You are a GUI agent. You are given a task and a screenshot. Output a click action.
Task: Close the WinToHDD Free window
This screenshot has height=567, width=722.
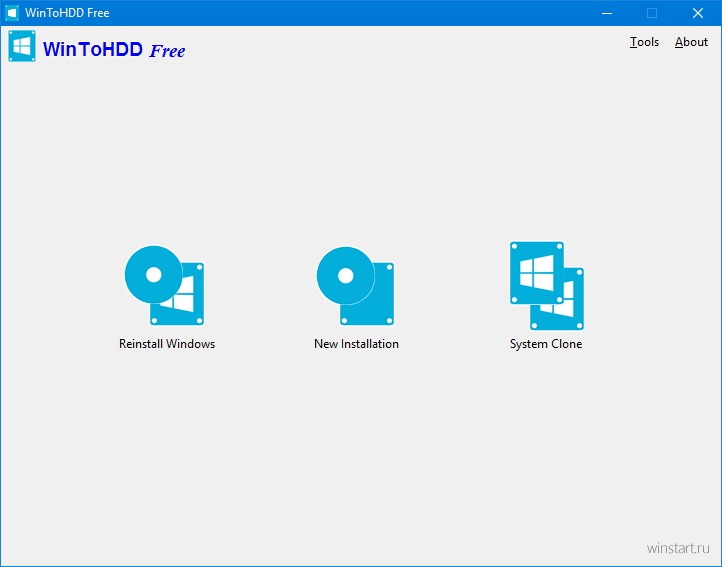point(698,13)
